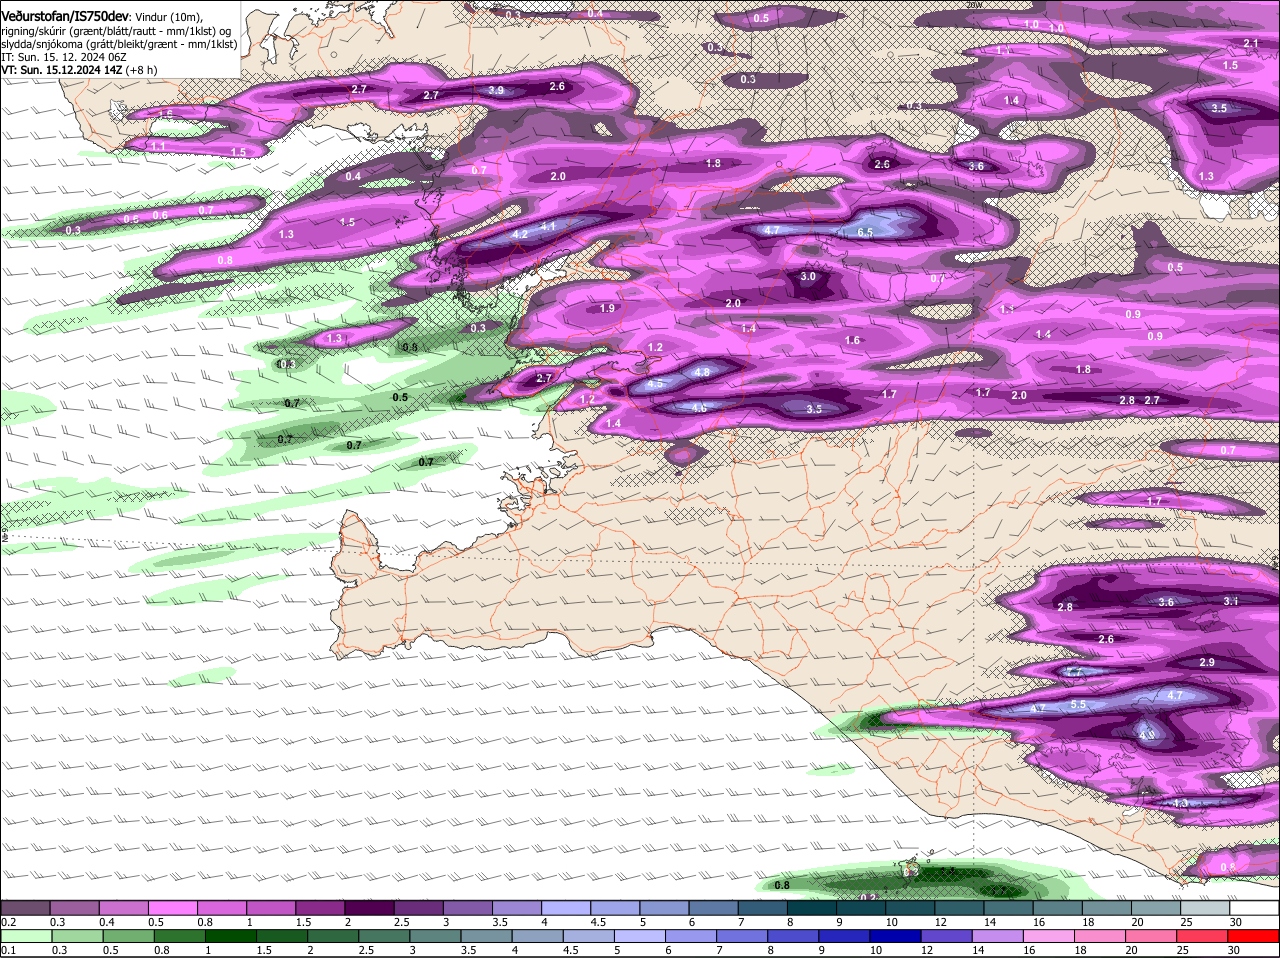Pick the green-scale swatch between 10 and 12
The width and height of the screenshot is (1280, 958).
(898, 937)
